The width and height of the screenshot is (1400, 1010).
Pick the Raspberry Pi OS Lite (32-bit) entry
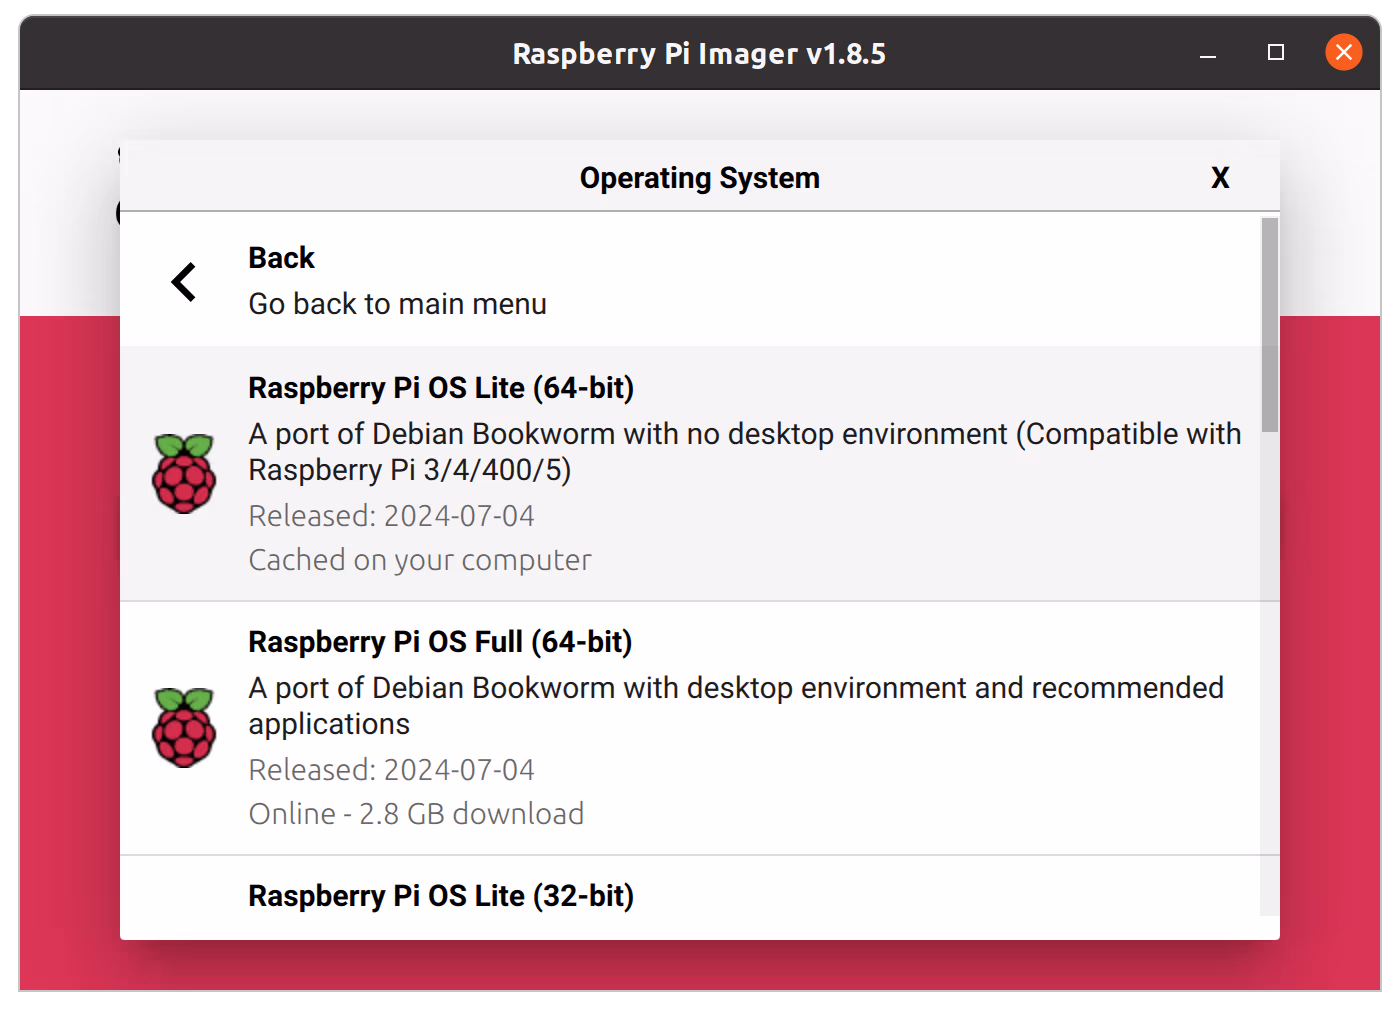[x=441, y=896]
